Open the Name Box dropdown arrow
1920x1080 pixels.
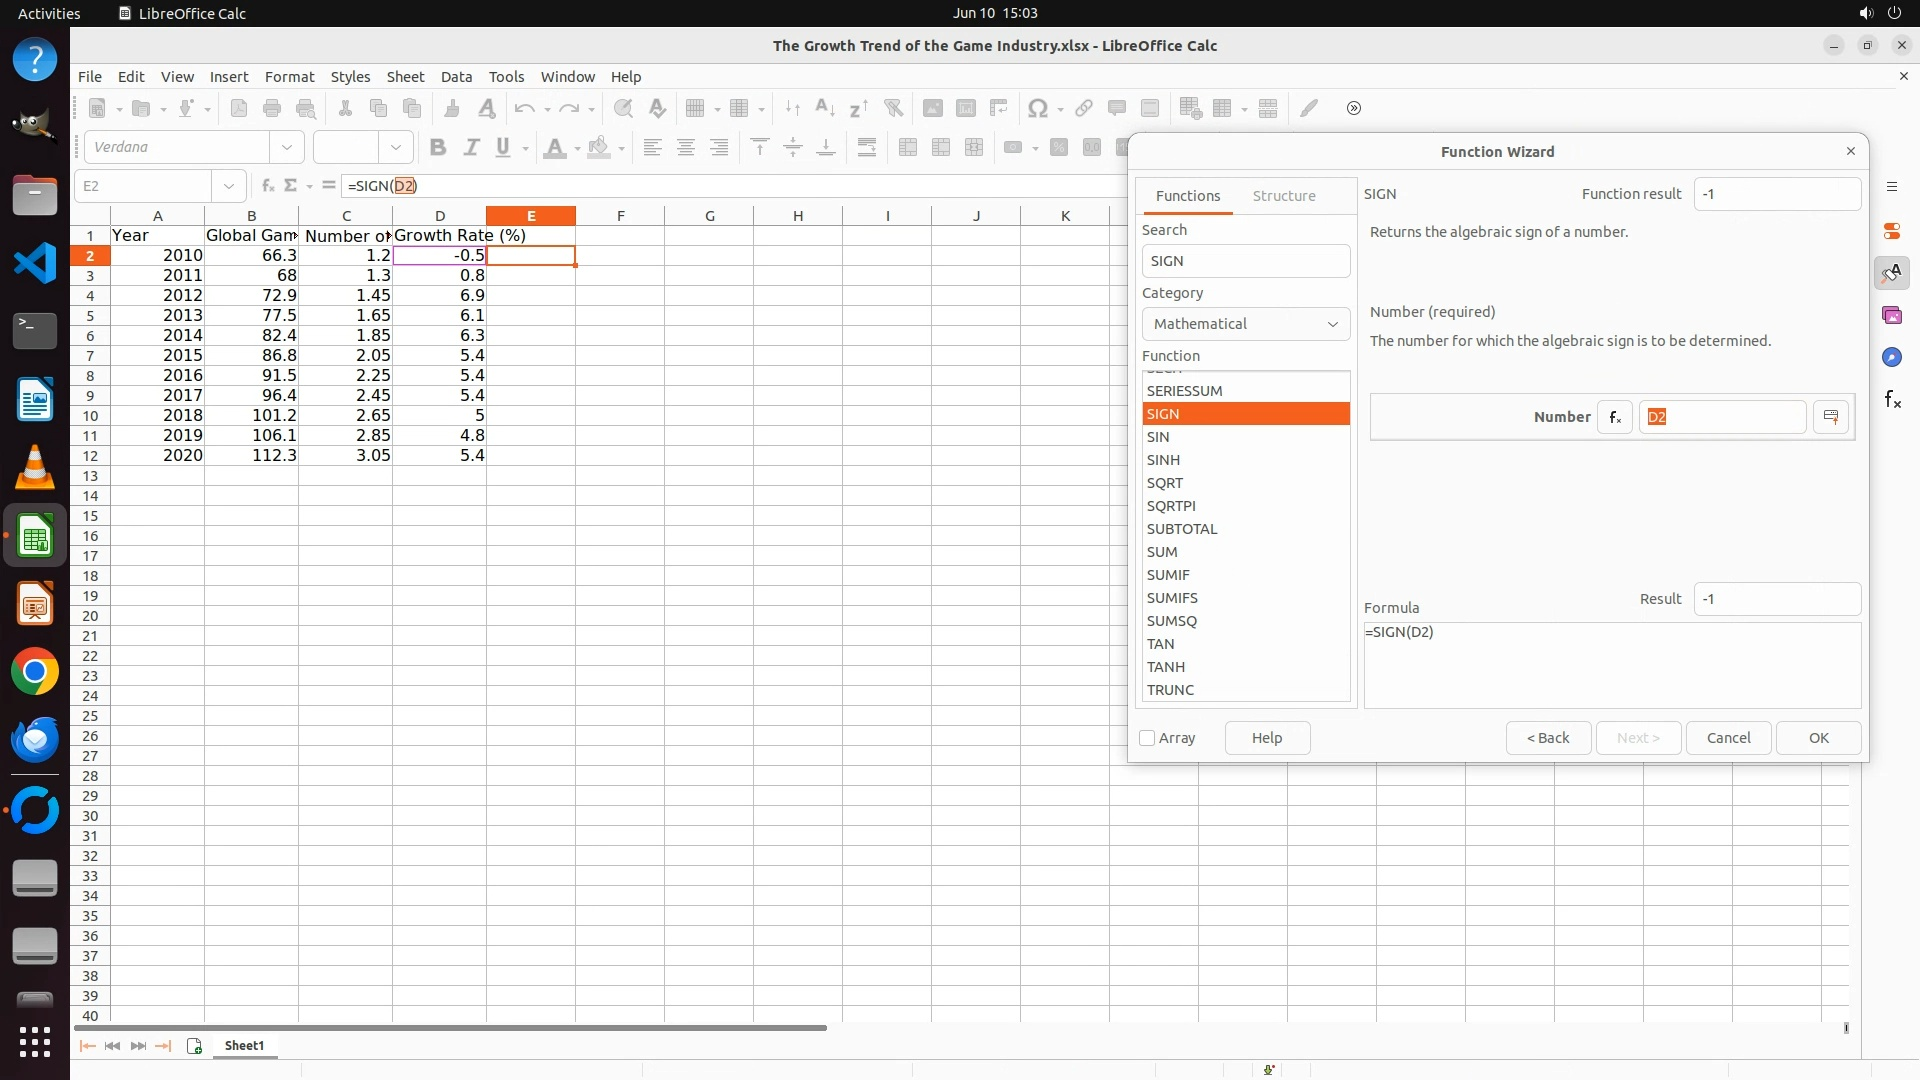click(x=229, y=186)
